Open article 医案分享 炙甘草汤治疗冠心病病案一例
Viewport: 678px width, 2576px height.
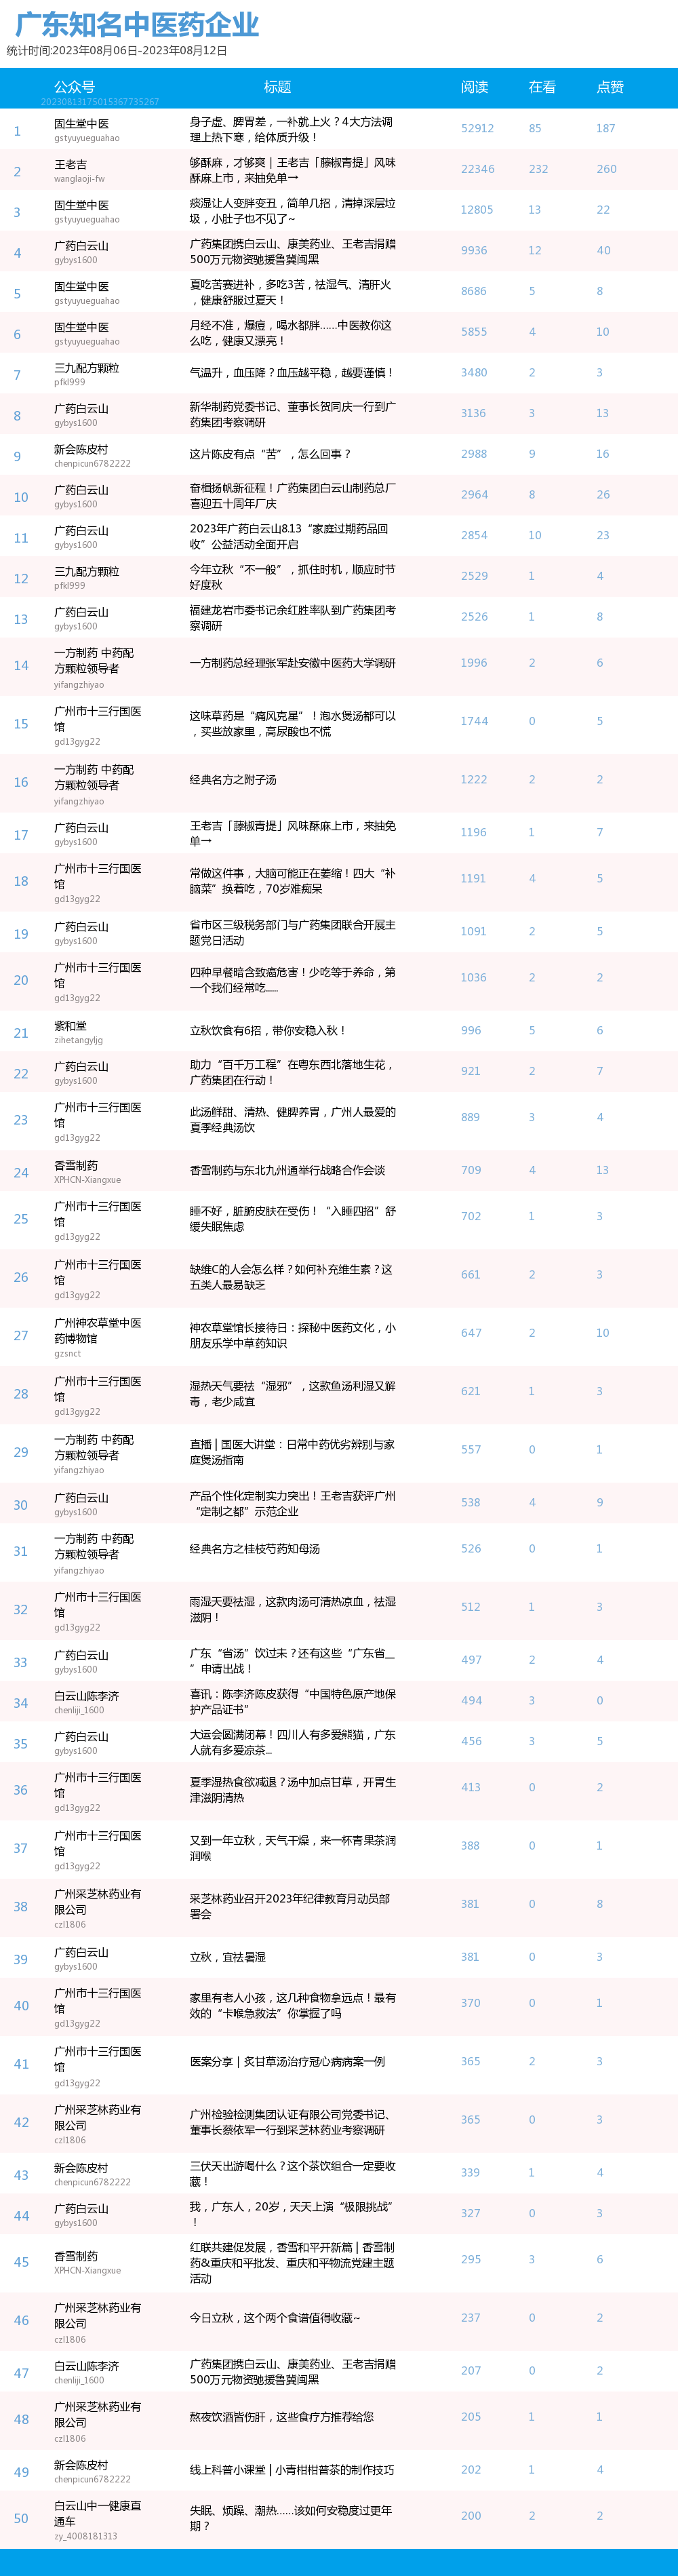coord(287,2062)
